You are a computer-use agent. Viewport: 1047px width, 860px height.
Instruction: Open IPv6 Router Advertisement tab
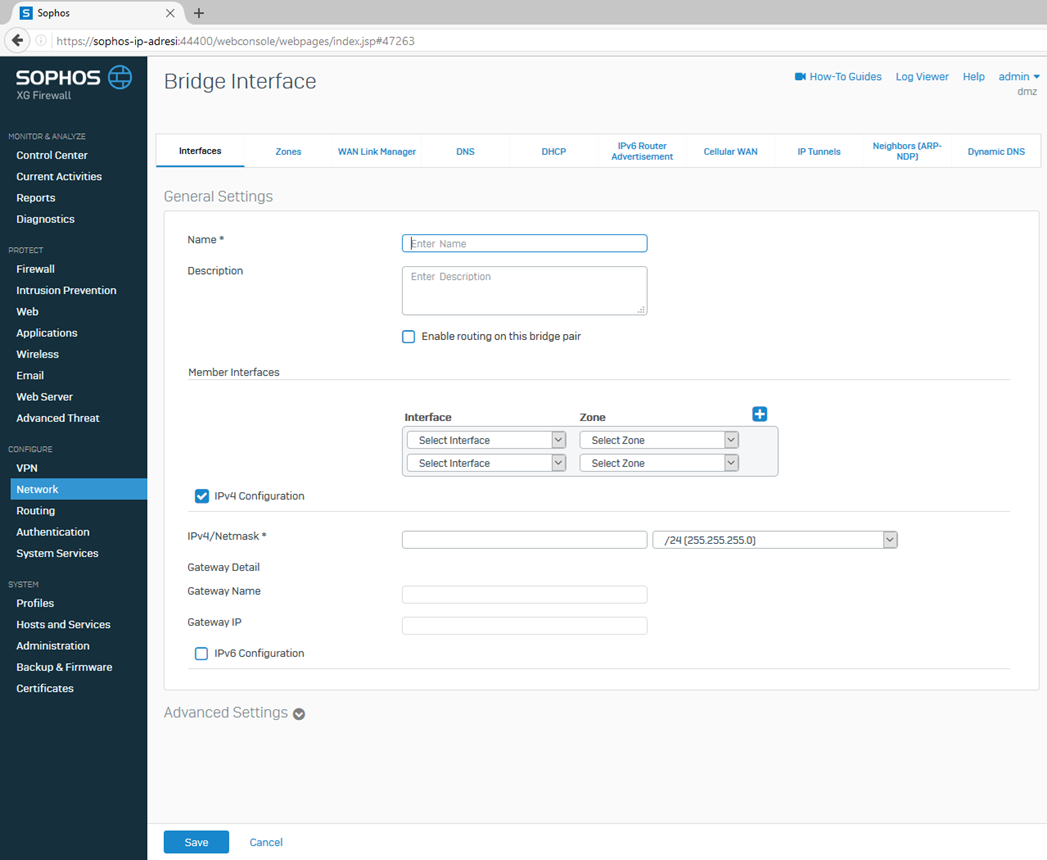tap(642, 151)
